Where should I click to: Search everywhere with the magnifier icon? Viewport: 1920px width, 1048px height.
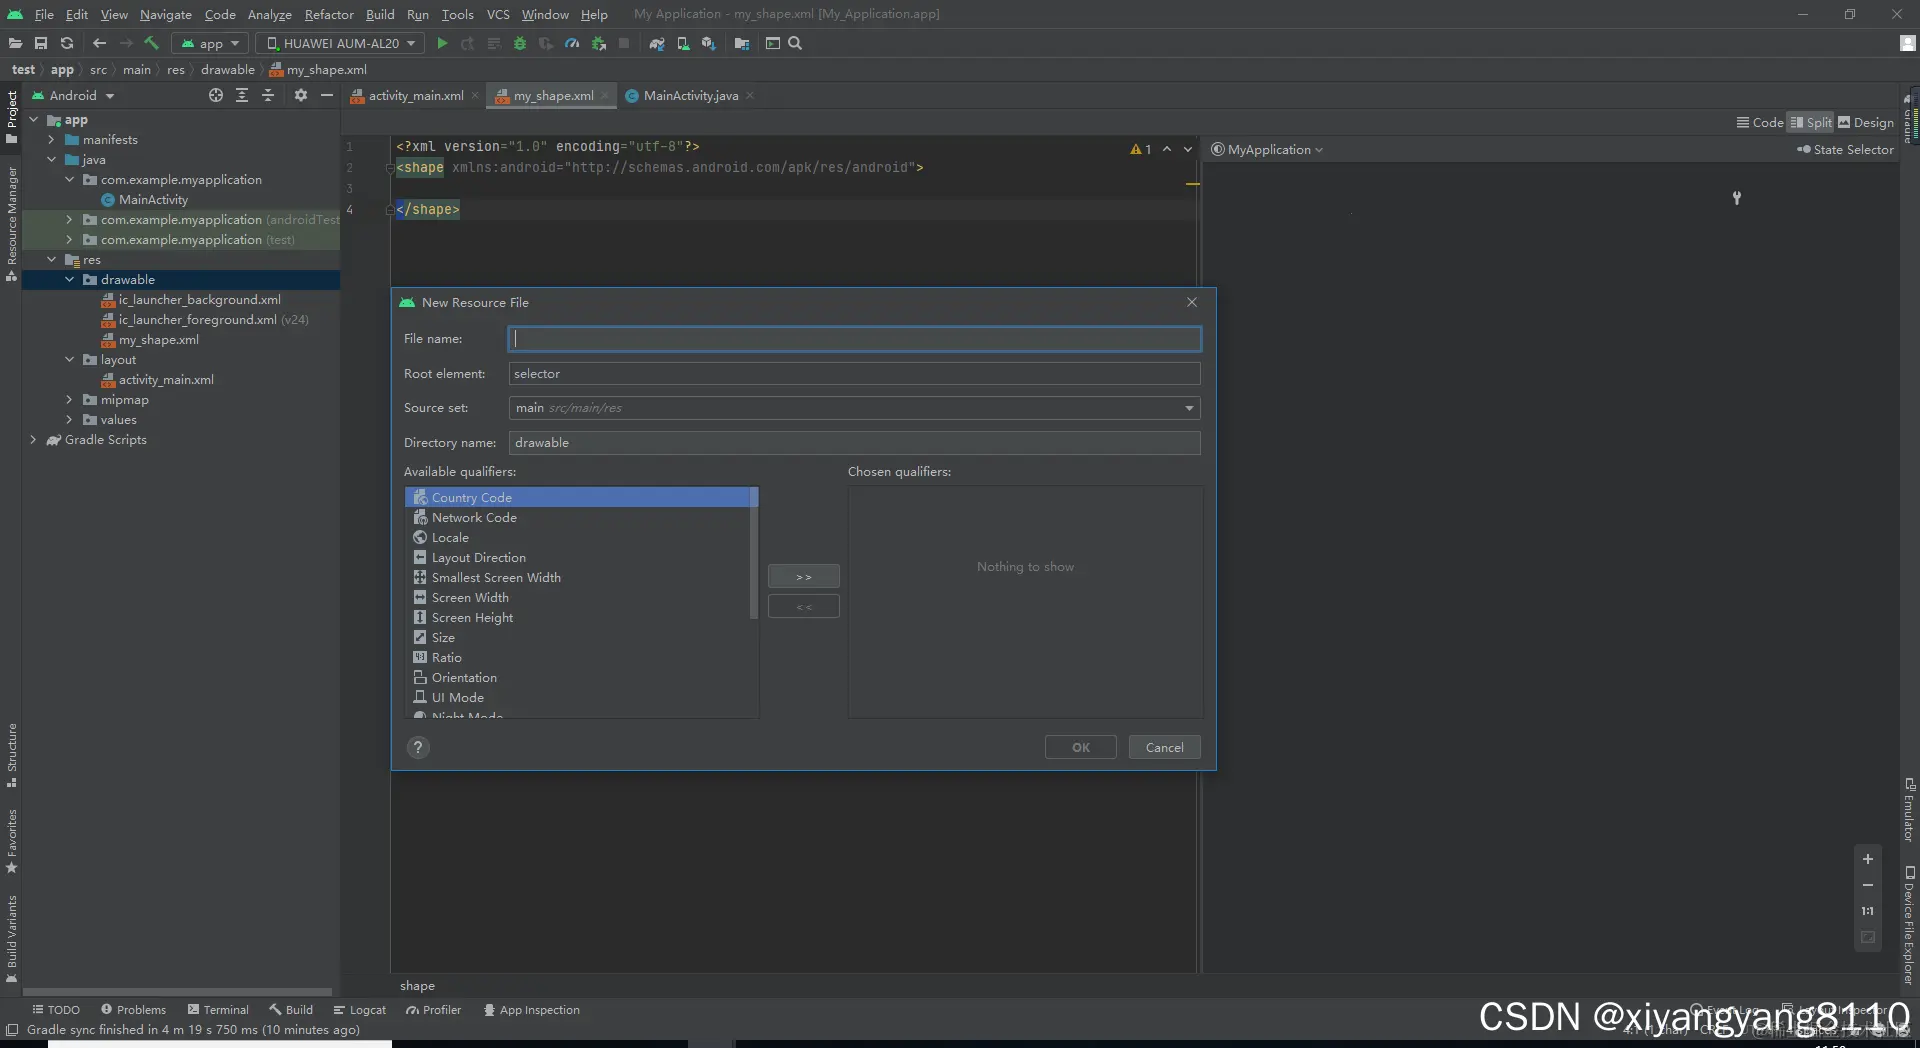tap(795, 43)
